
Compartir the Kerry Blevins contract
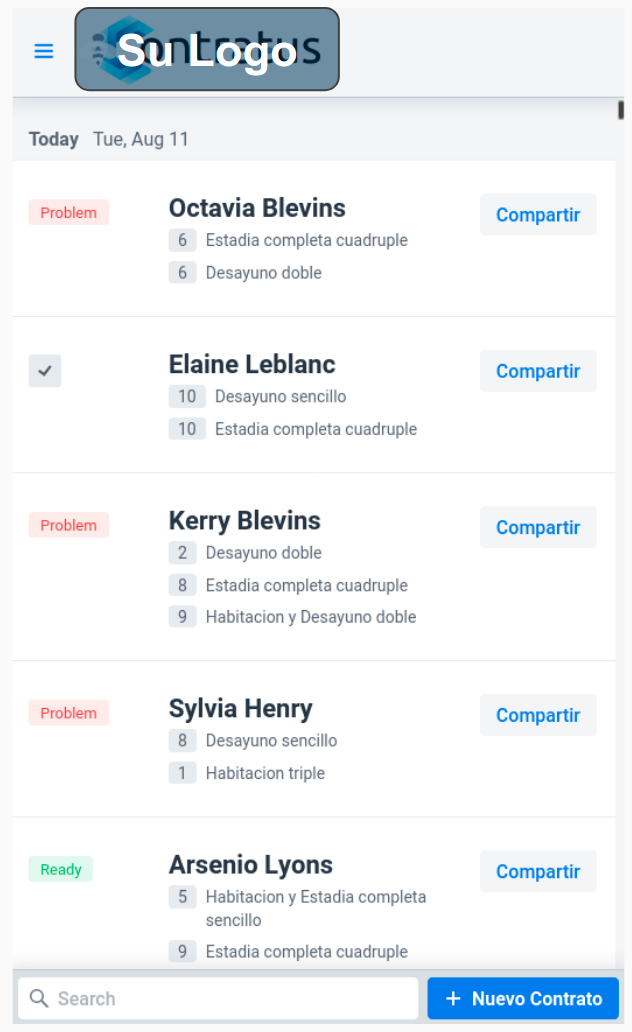click(537, 527)
